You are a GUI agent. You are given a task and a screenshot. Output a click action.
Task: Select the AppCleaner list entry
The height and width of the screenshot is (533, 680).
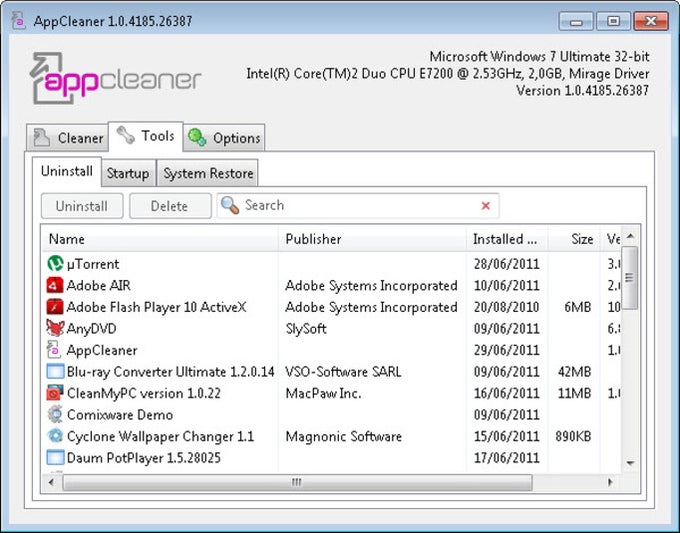102,350
